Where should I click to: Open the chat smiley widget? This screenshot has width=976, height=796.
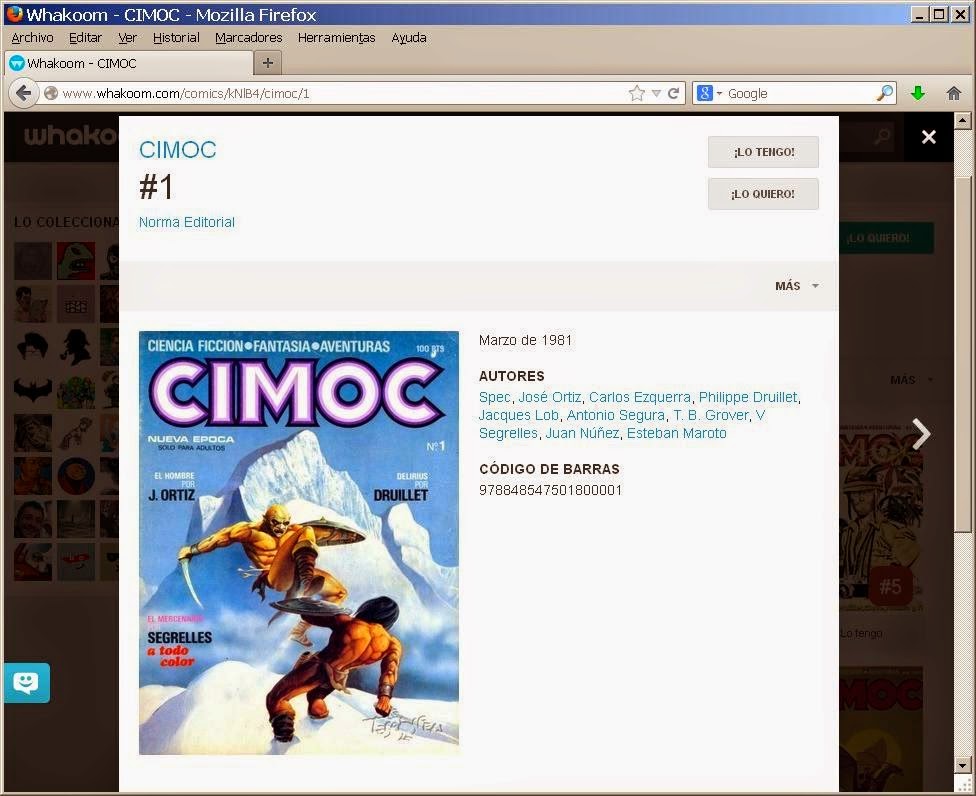pos(26,683)
